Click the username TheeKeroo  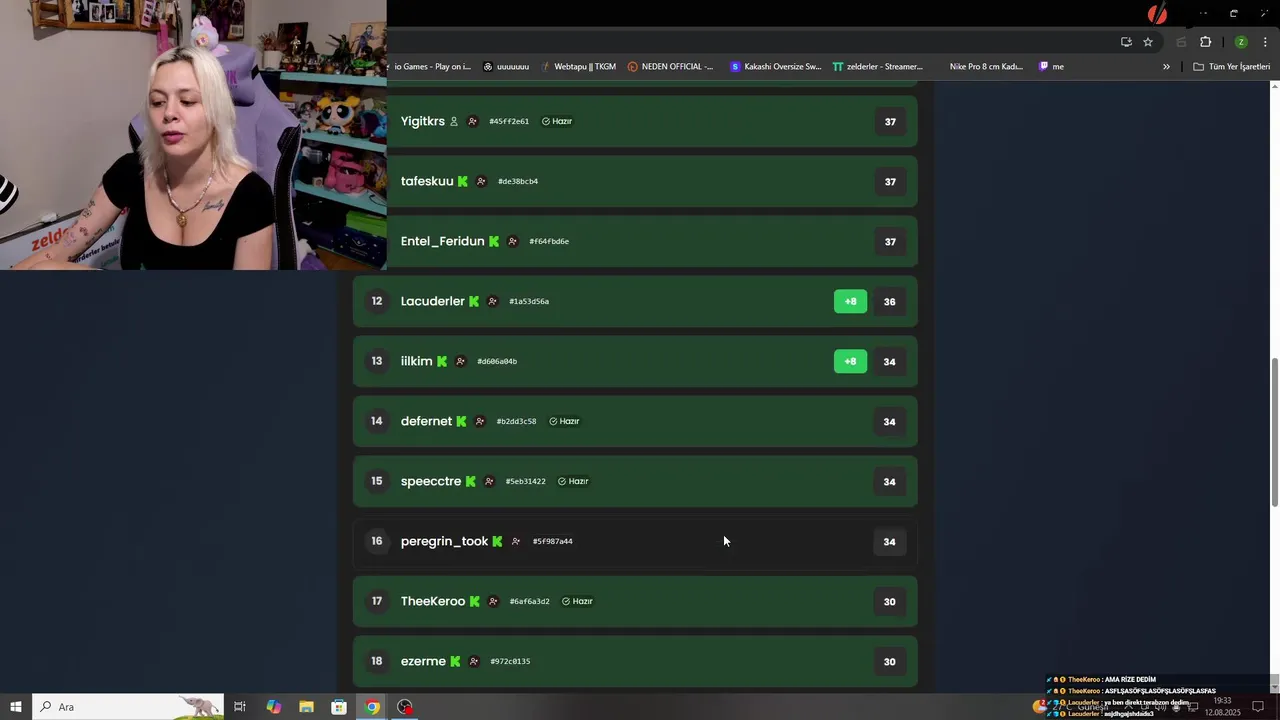click(433, 601)
